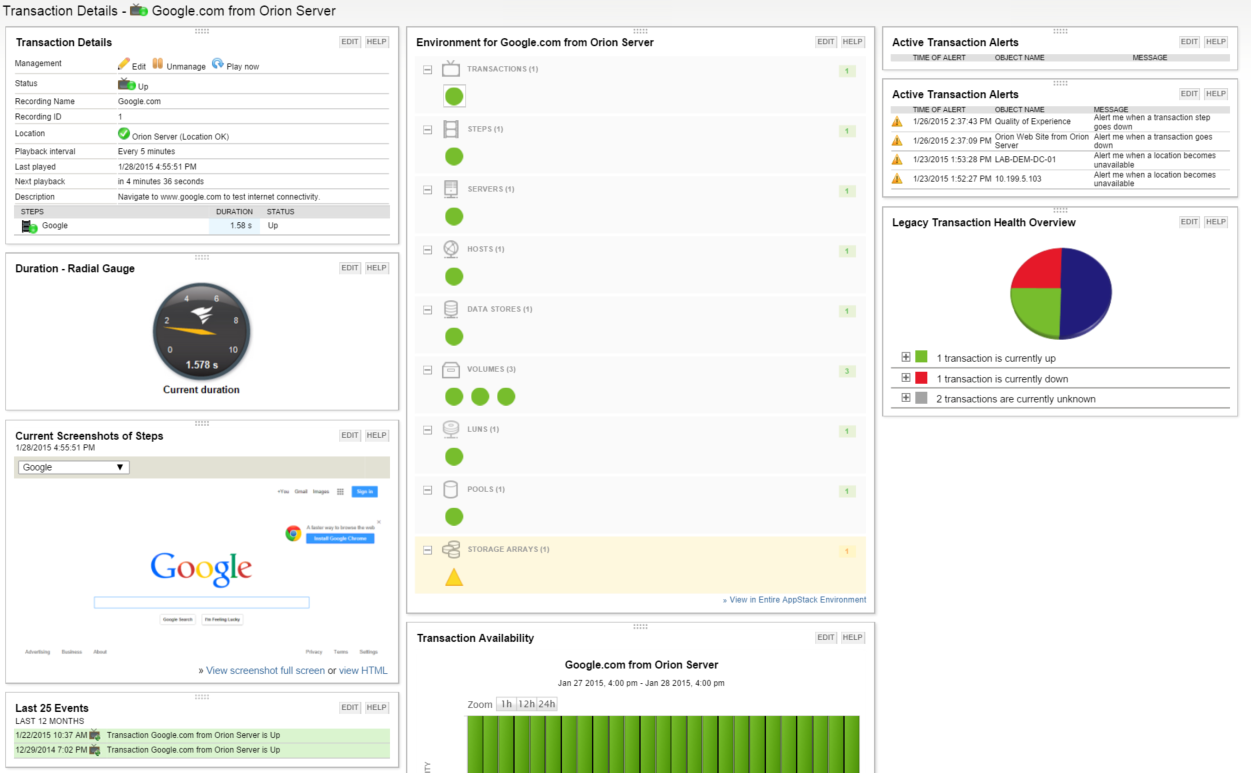This screenshot has height=773, width=1251.
Task: Click the Play now icon
Action: tap(218, 64)
